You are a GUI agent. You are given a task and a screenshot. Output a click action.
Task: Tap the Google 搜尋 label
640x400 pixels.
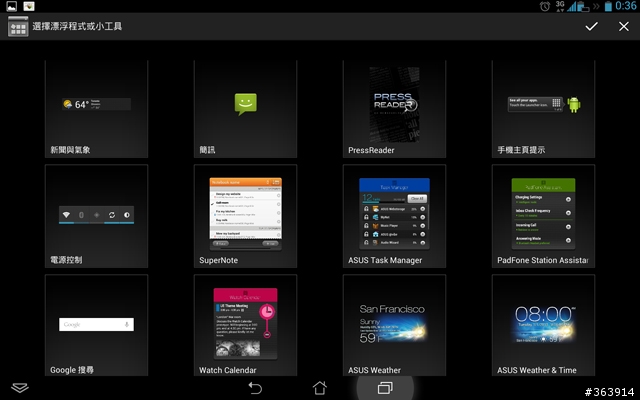coord(72,370)
